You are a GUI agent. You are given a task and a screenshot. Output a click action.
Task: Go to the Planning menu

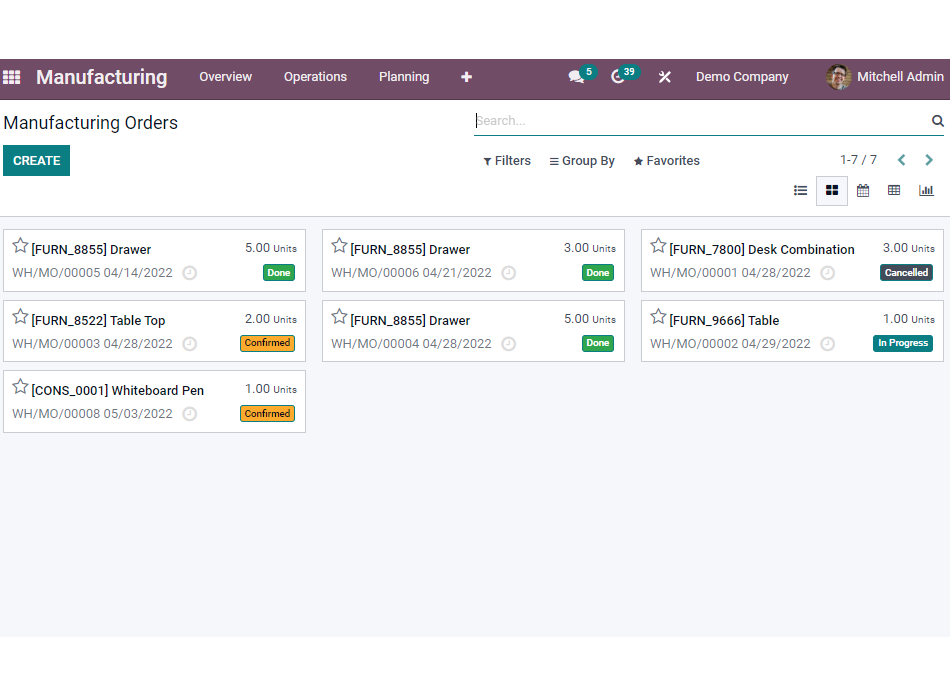[403, 77]
